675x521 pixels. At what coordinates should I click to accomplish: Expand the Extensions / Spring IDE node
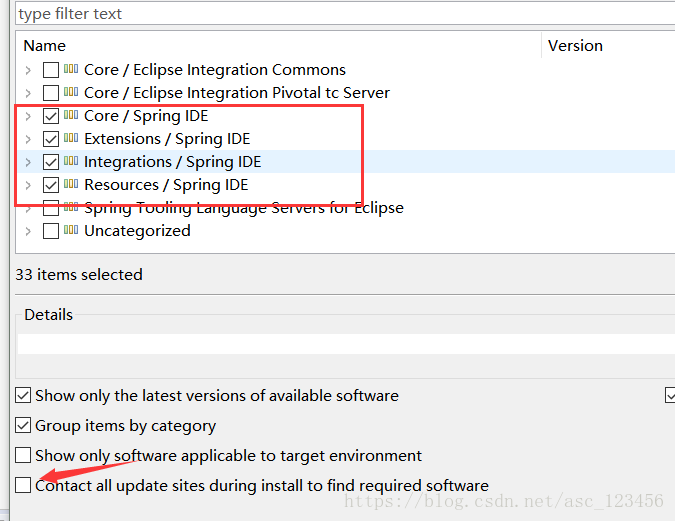(x=28, y=139)
